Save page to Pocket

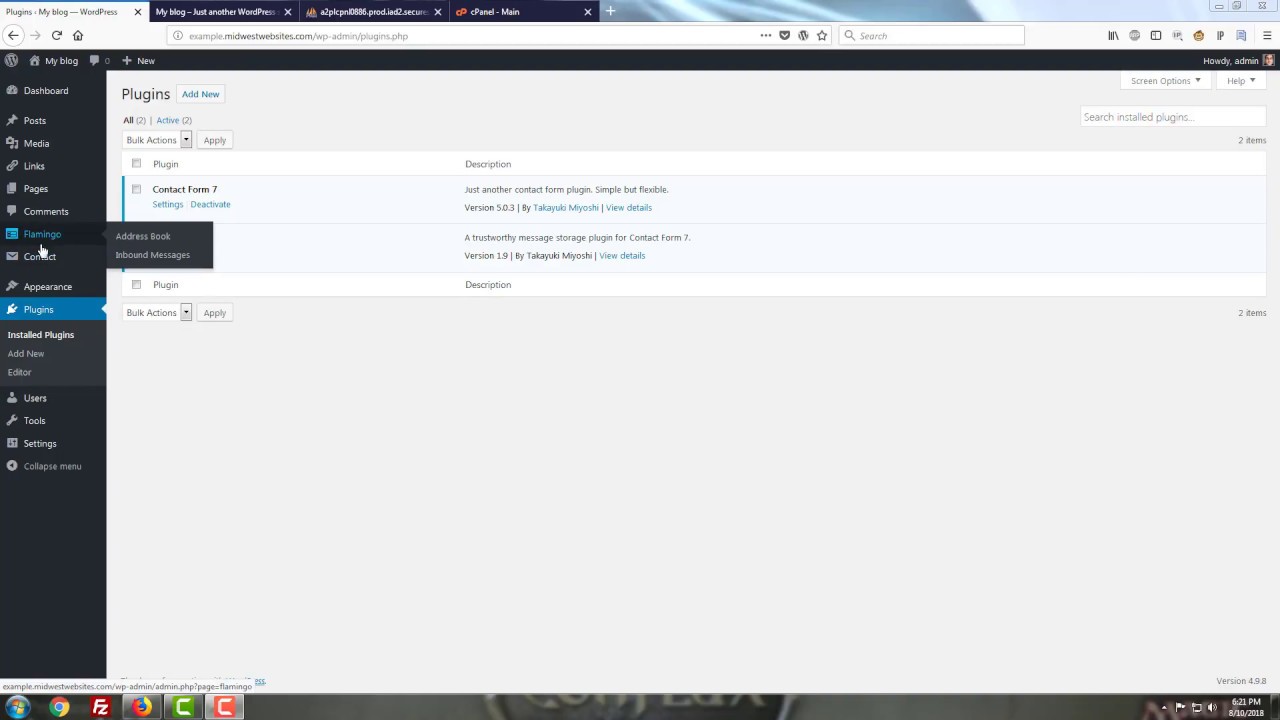(x=784, y=35)
